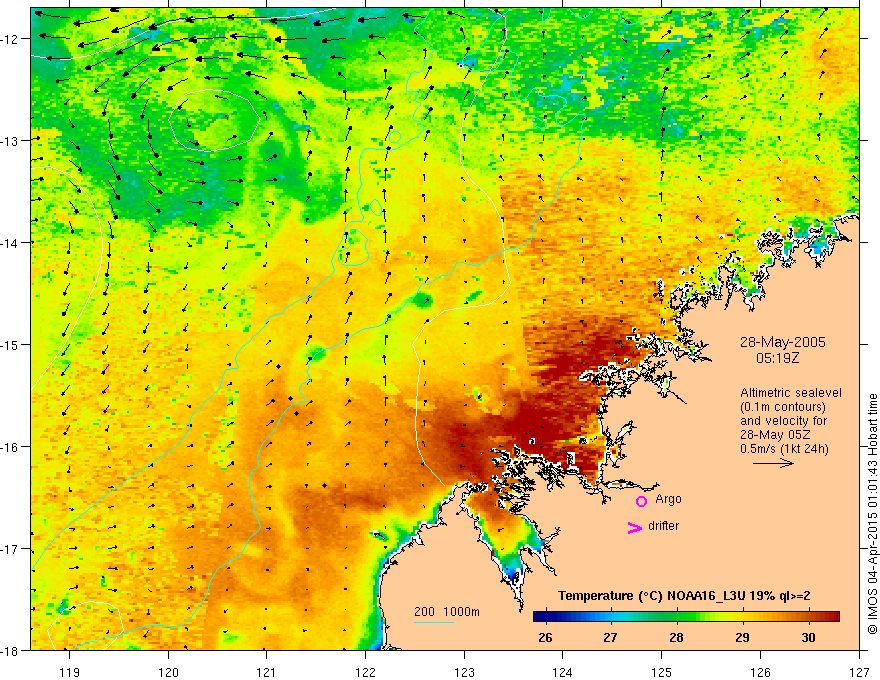The height and width of the screenshot is (680, 880).
Task: Click colorbar tick label 29
Action: [742, 637]
